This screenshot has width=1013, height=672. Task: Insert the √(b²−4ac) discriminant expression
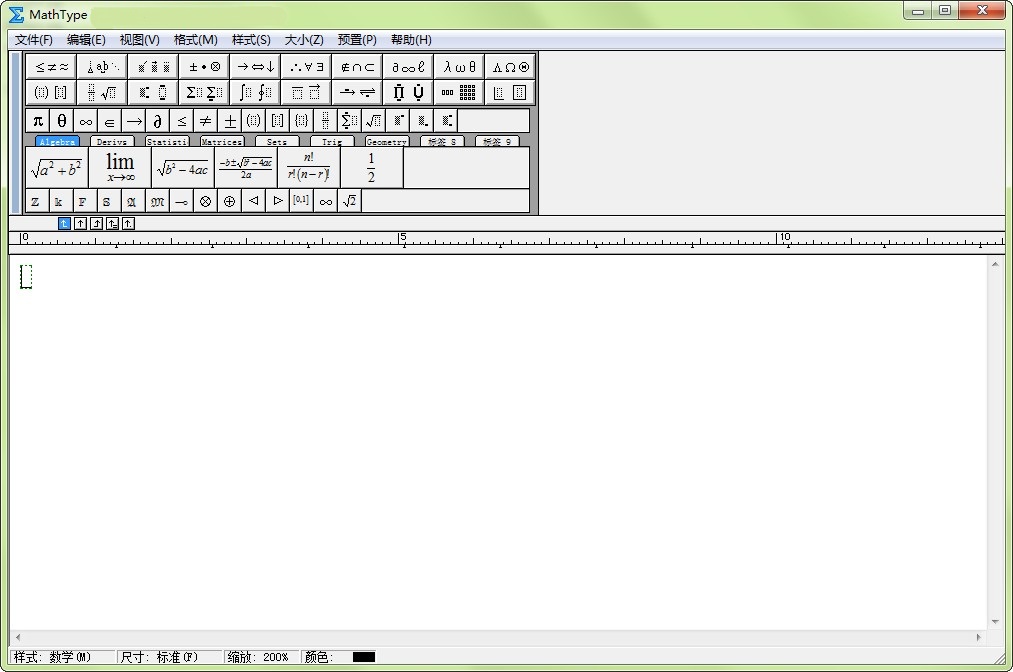pyautogui.click(x=183, y=167)
